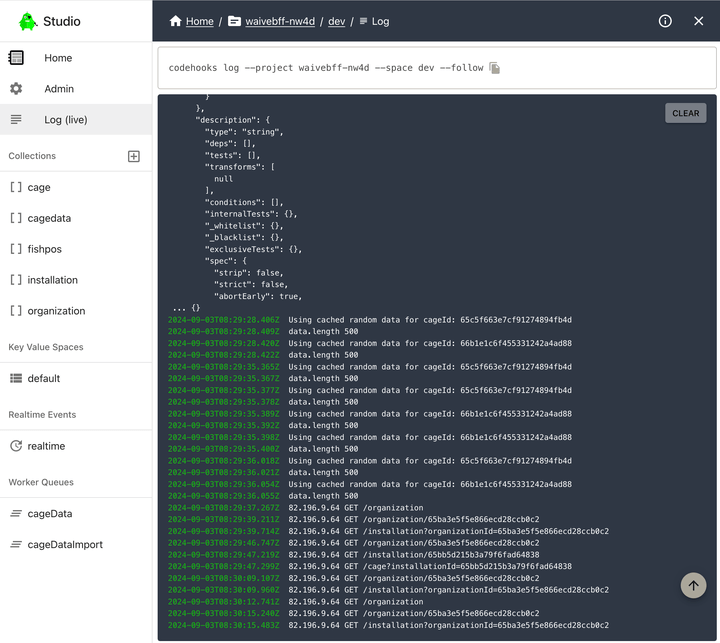Click log line at 2024-09-03T08:30:12.741Z

pyautogui.click(x=295, y=602)
